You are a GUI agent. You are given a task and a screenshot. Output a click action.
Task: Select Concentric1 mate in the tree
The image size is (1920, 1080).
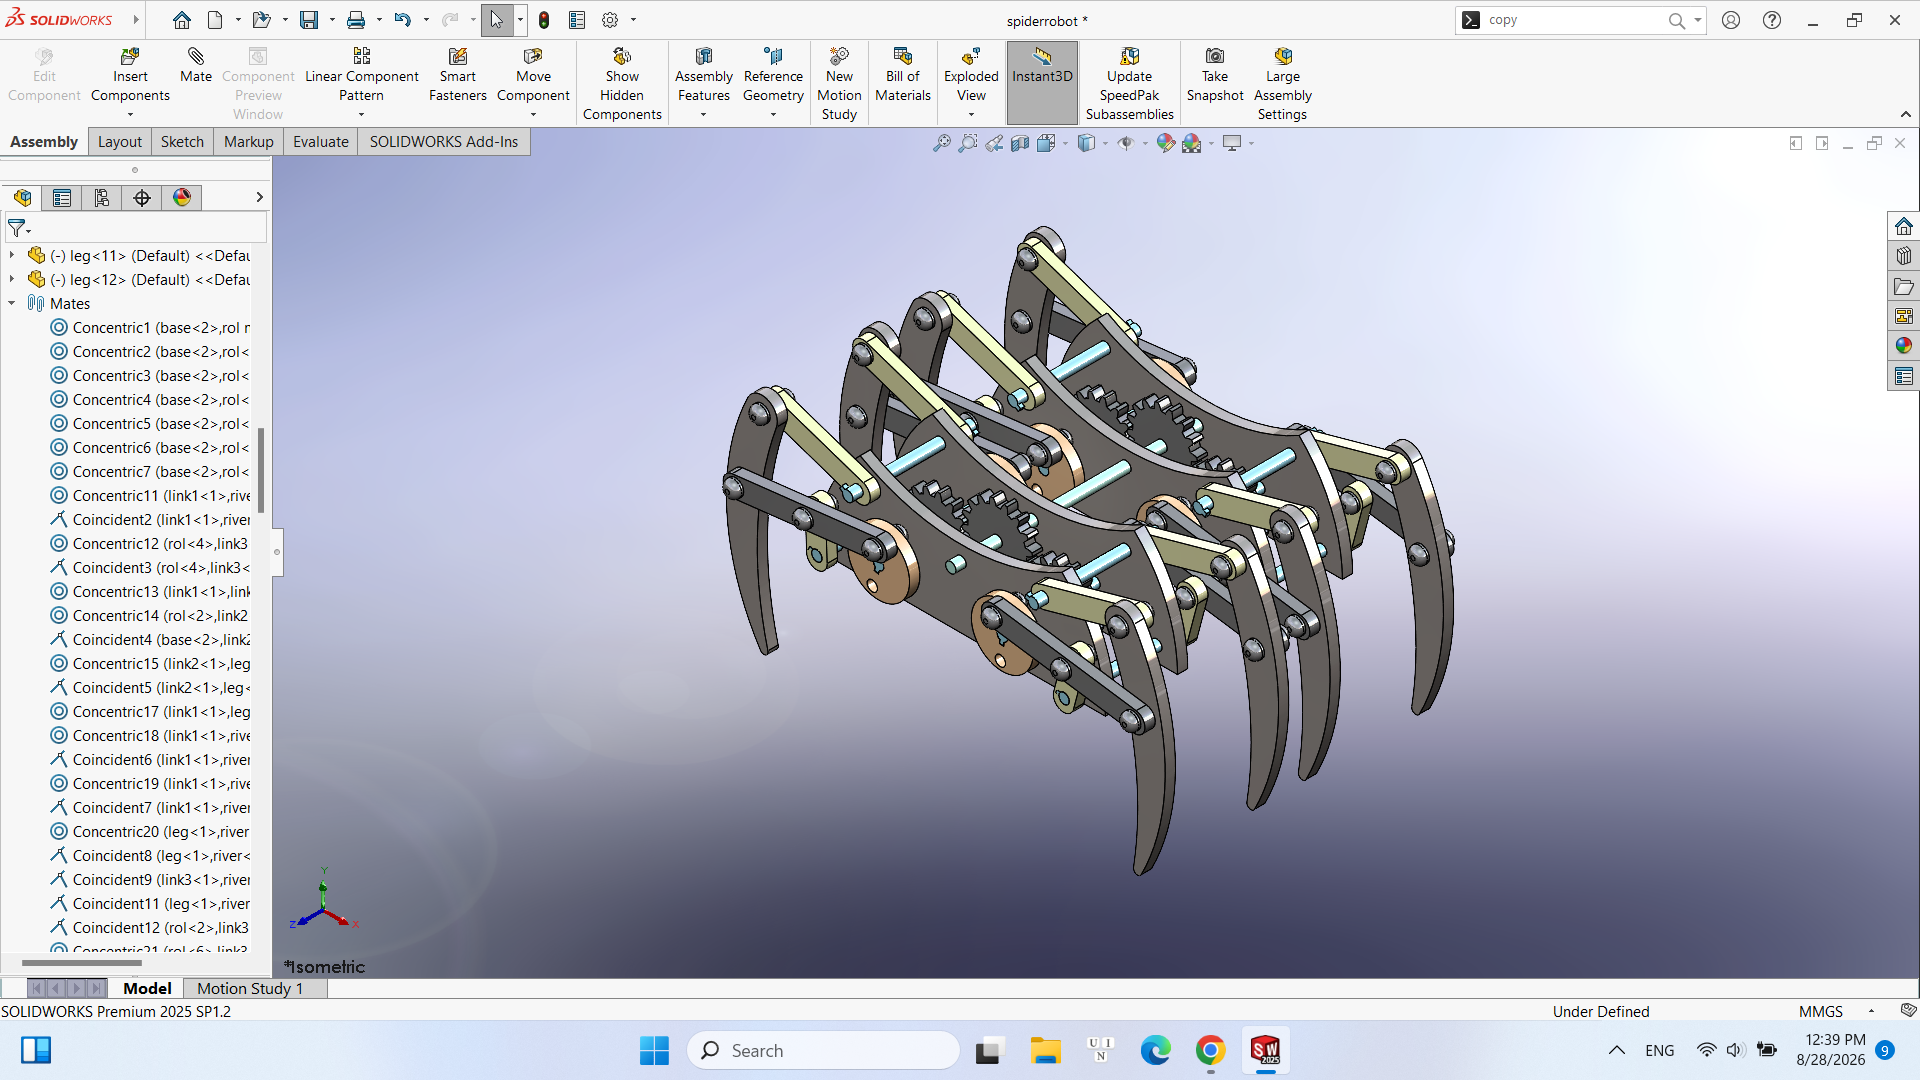click(x=150, y=327)
